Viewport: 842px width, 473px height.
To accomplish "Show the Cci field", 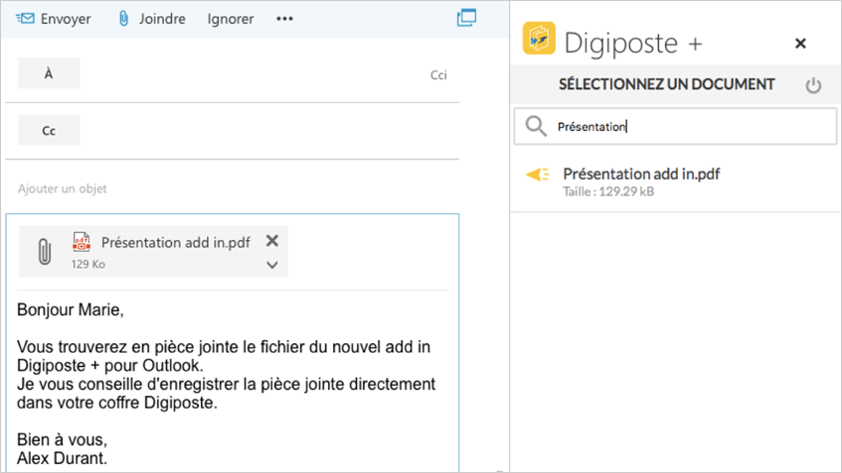I will 438,75.
